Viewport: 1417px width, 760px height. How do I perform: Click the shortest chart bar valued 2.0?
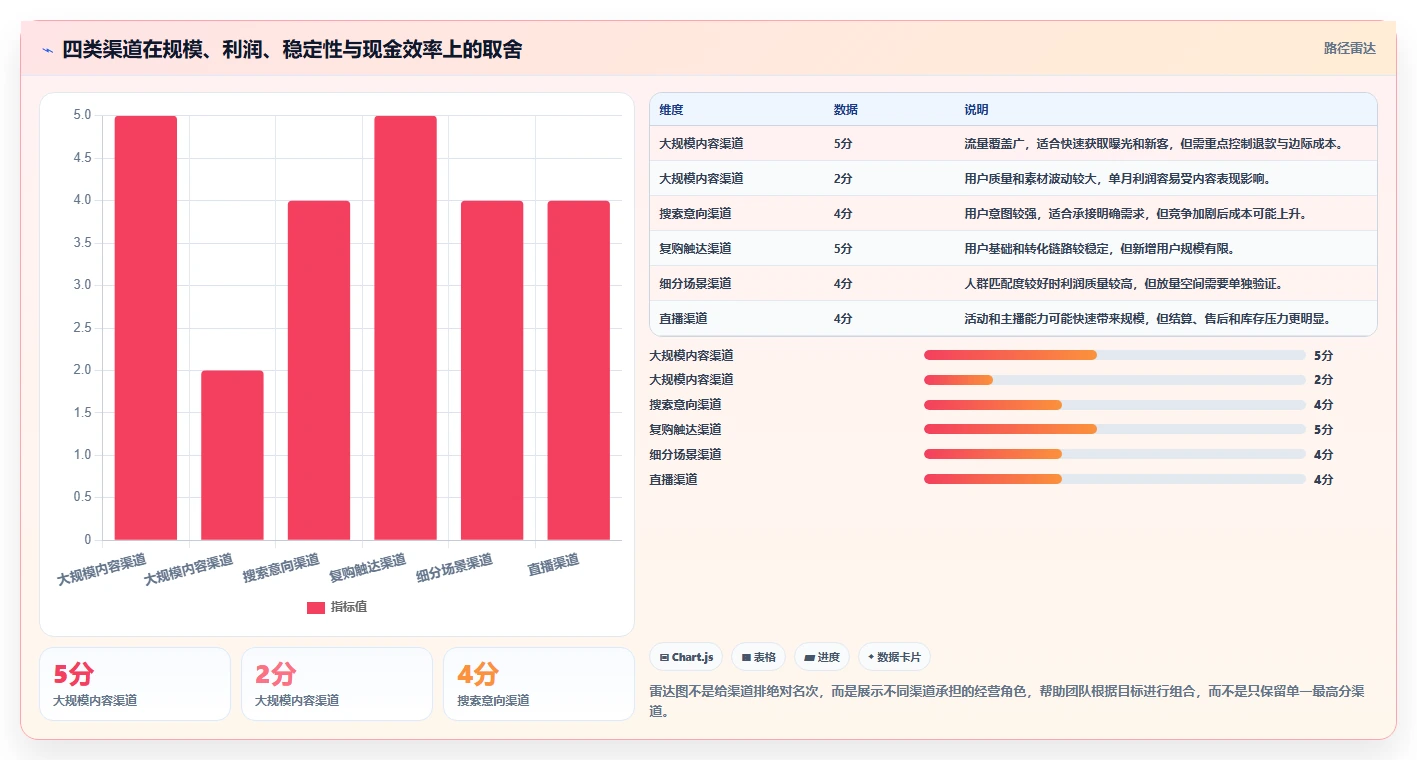point(232,455)
